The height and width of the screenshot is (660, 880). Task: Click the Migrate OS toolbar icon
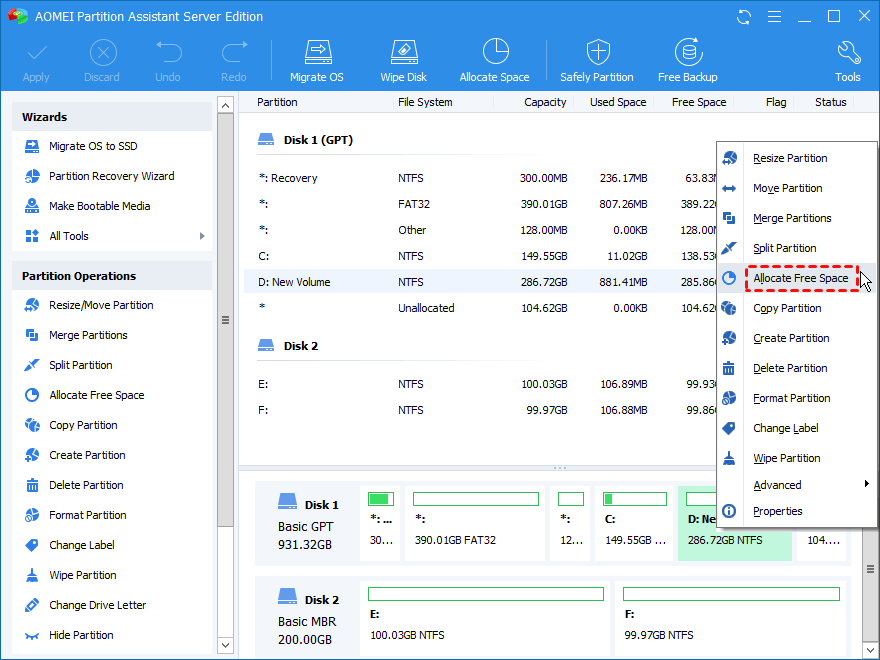316,60
